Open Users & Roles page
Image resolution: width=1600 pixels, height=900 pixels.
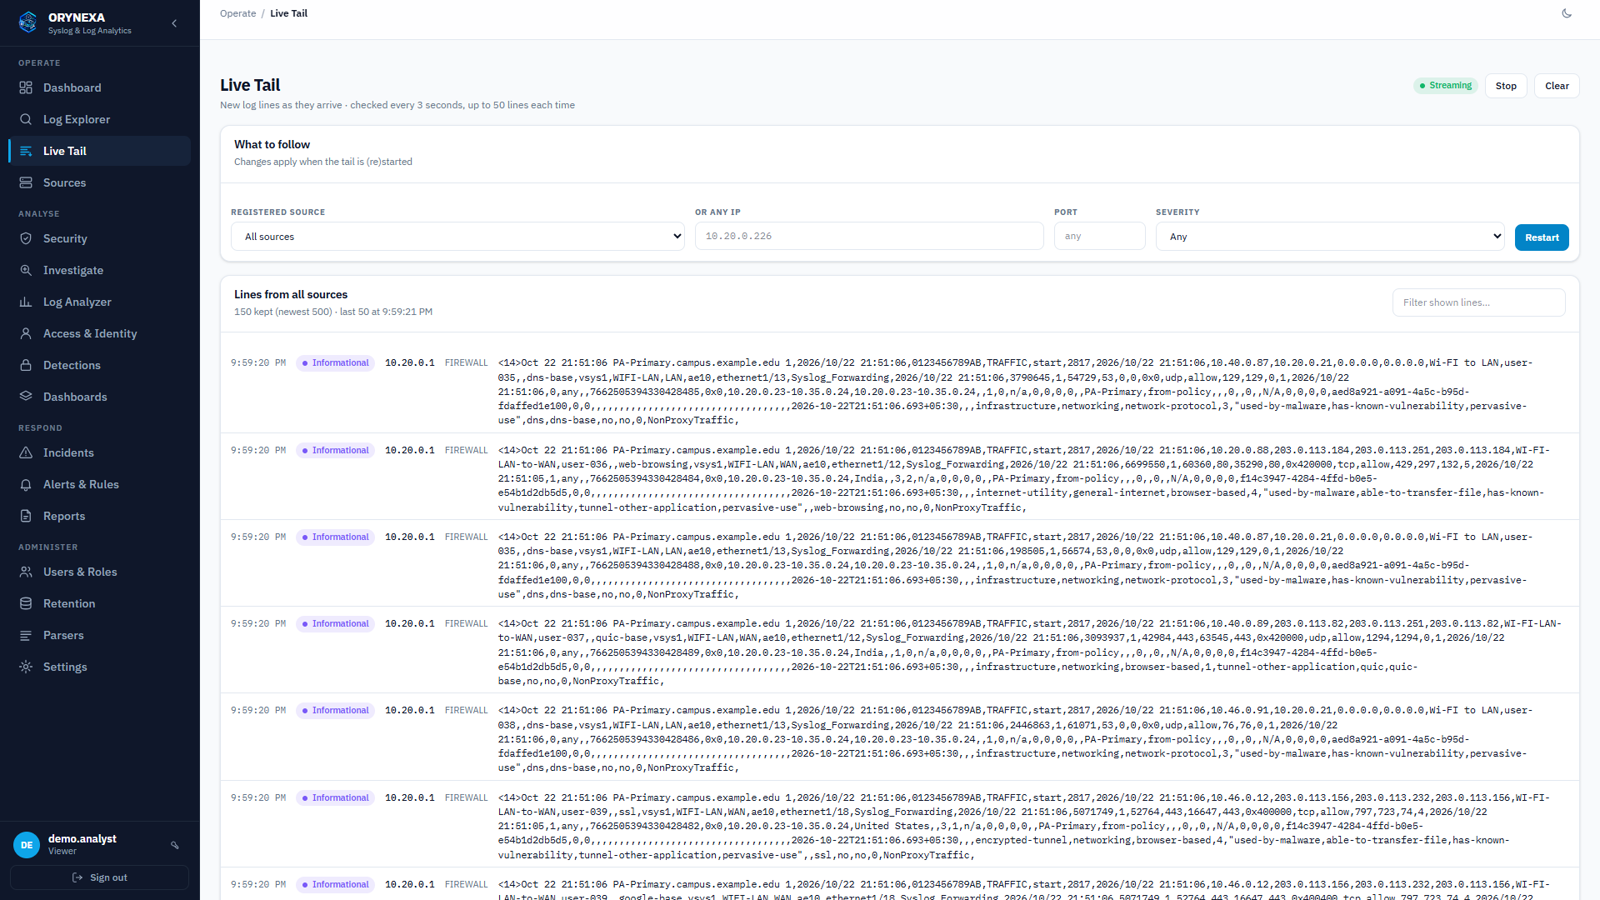[x=99, y=572]
